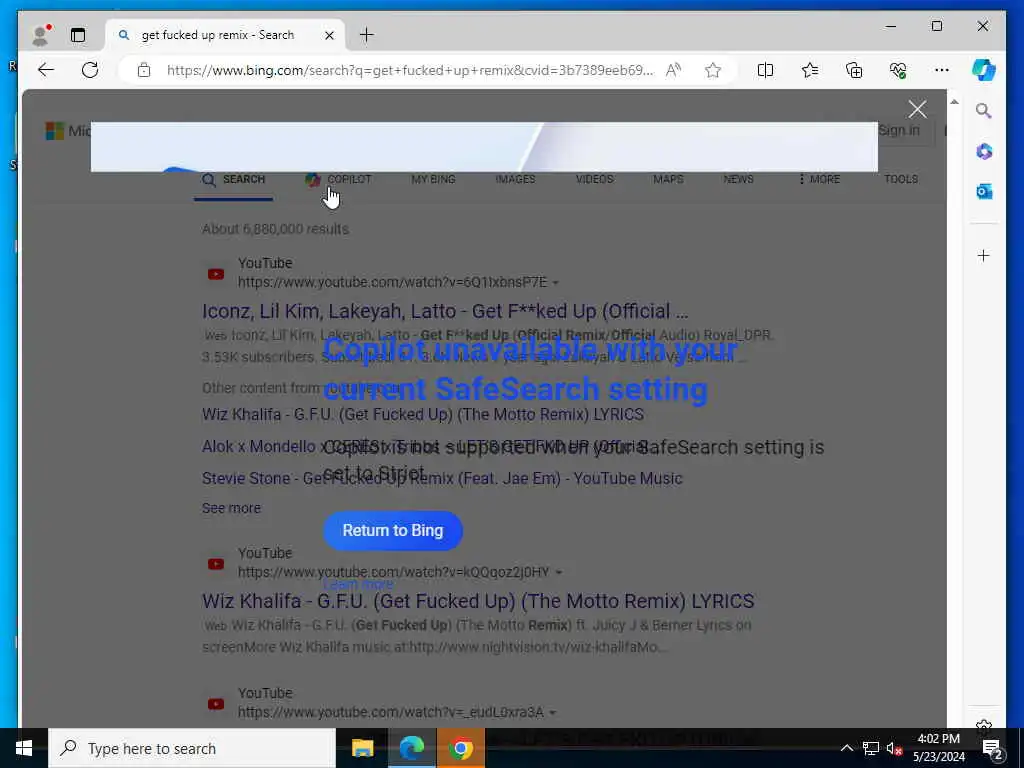Switch to the Copilot tab

[x=338, y=180]
